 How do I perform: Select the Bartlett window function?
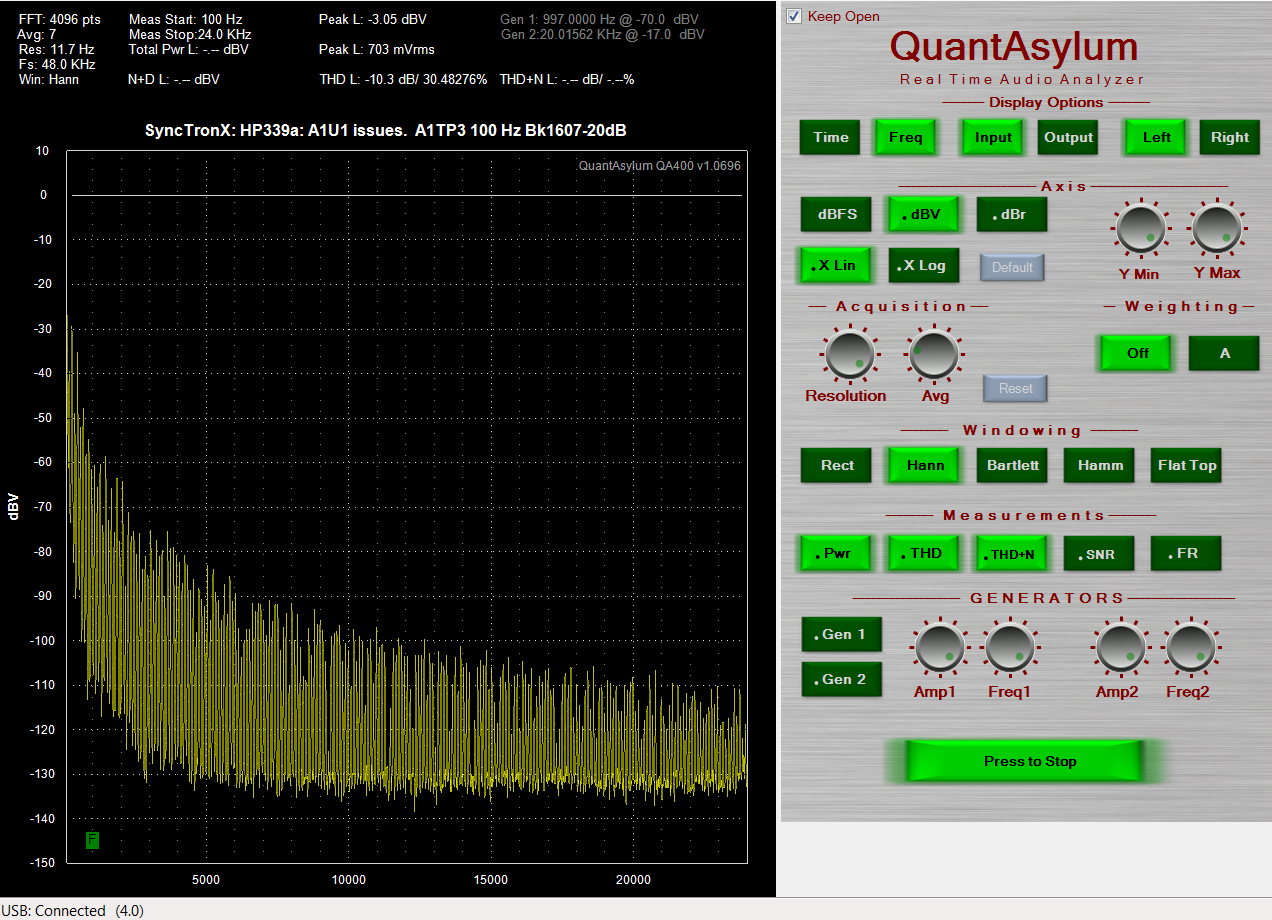(x=1013, y=465)
